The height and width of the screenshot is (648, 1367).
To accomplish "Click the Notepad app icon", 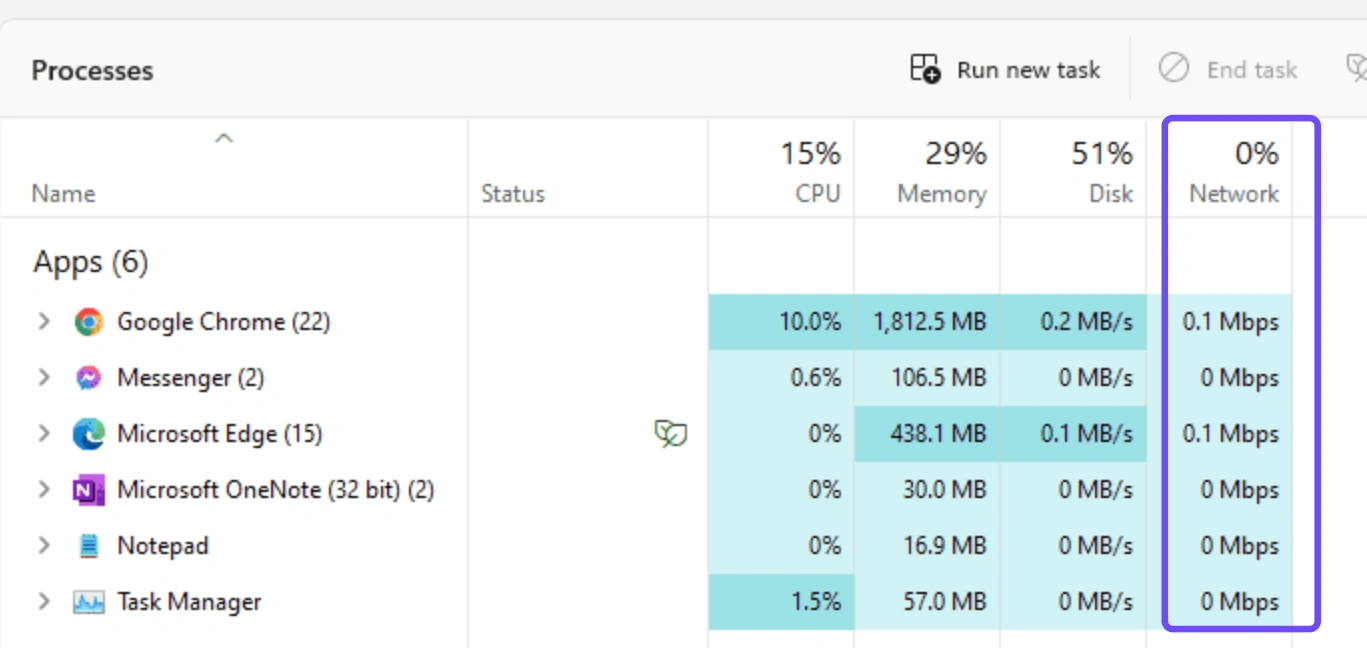I will (x=88, y=546).
